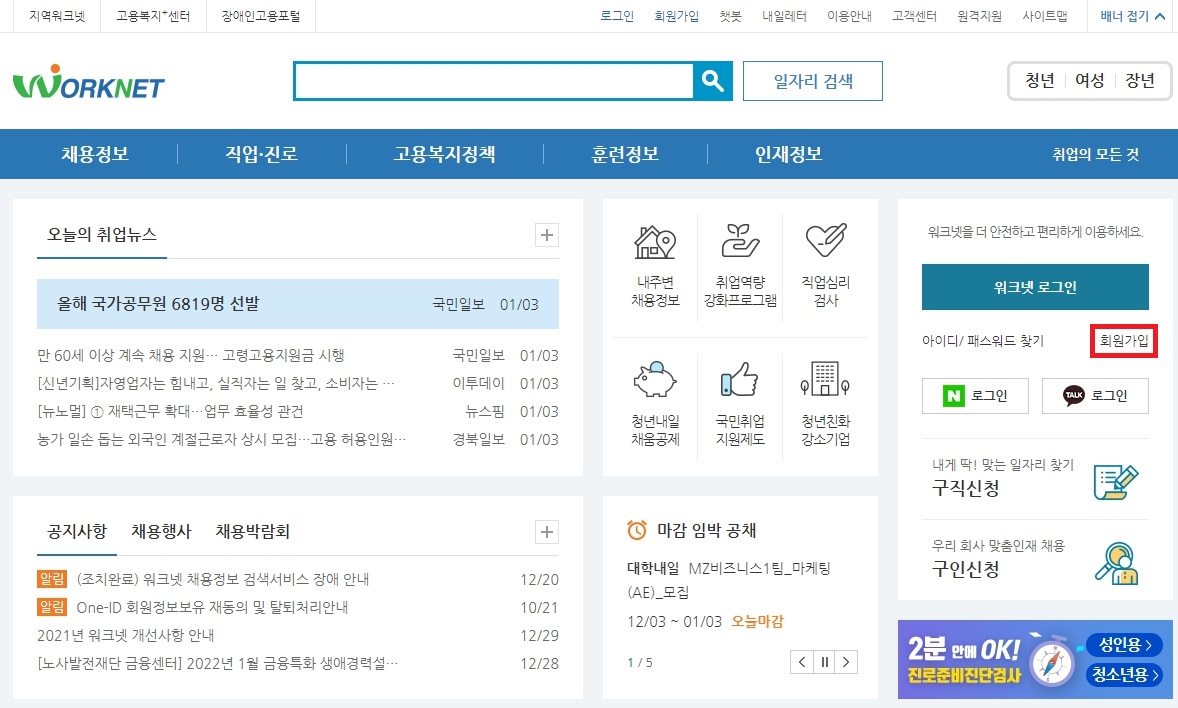Open the 청년친화 강소기업 building icon
1178x708 pixels.
(825, 379)
